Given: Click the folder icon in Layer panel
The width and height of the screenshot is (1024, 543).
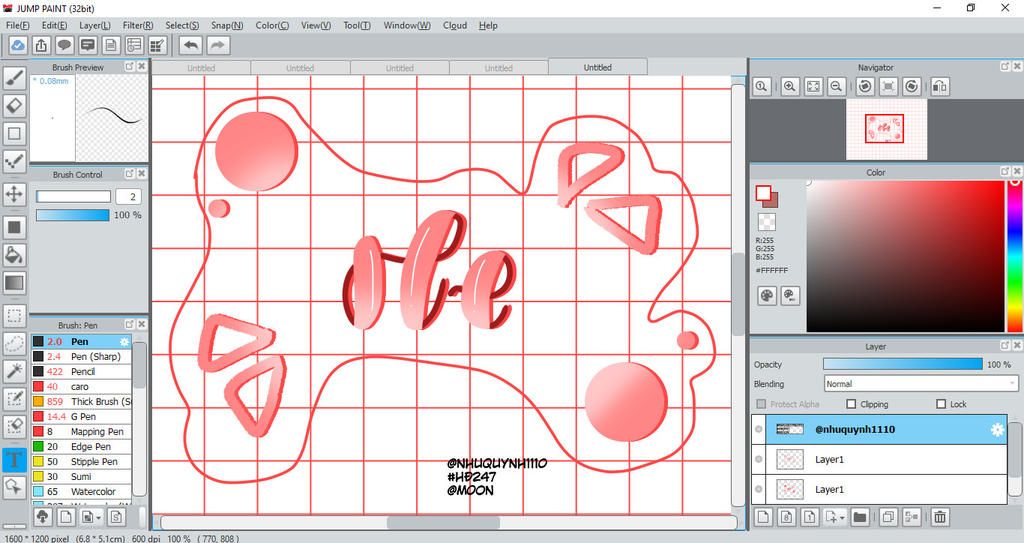Looking at the screenshot, I should (x=859, y=517).
